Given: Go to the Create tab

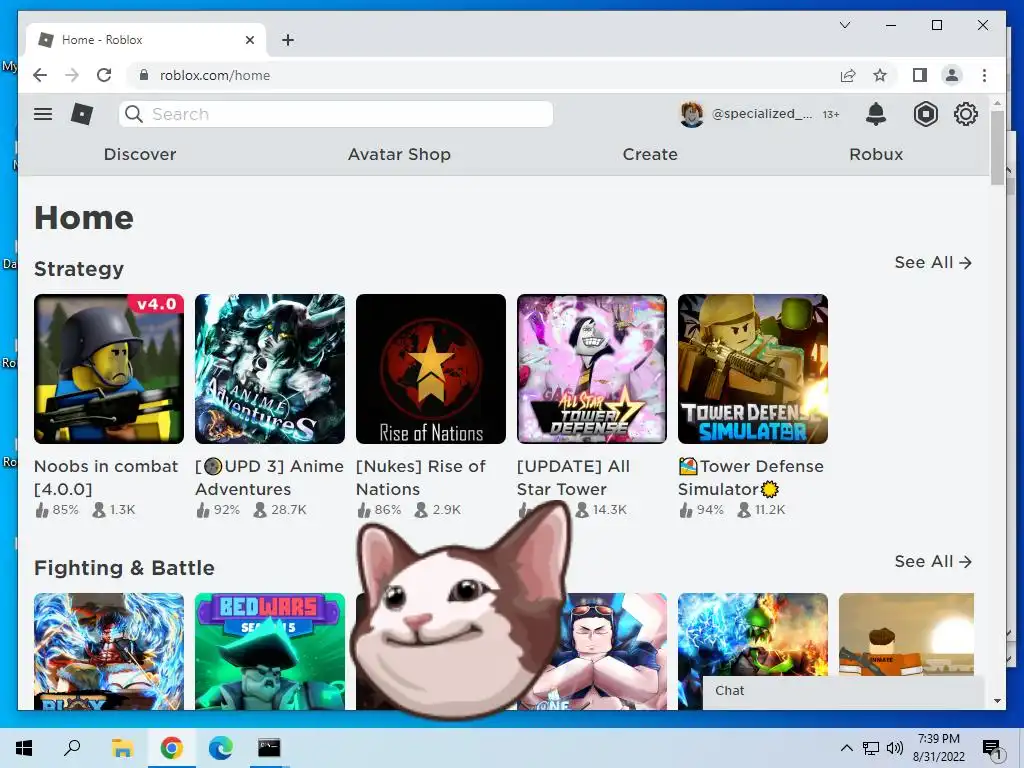Looking at the screenshot, I should 650,154.
